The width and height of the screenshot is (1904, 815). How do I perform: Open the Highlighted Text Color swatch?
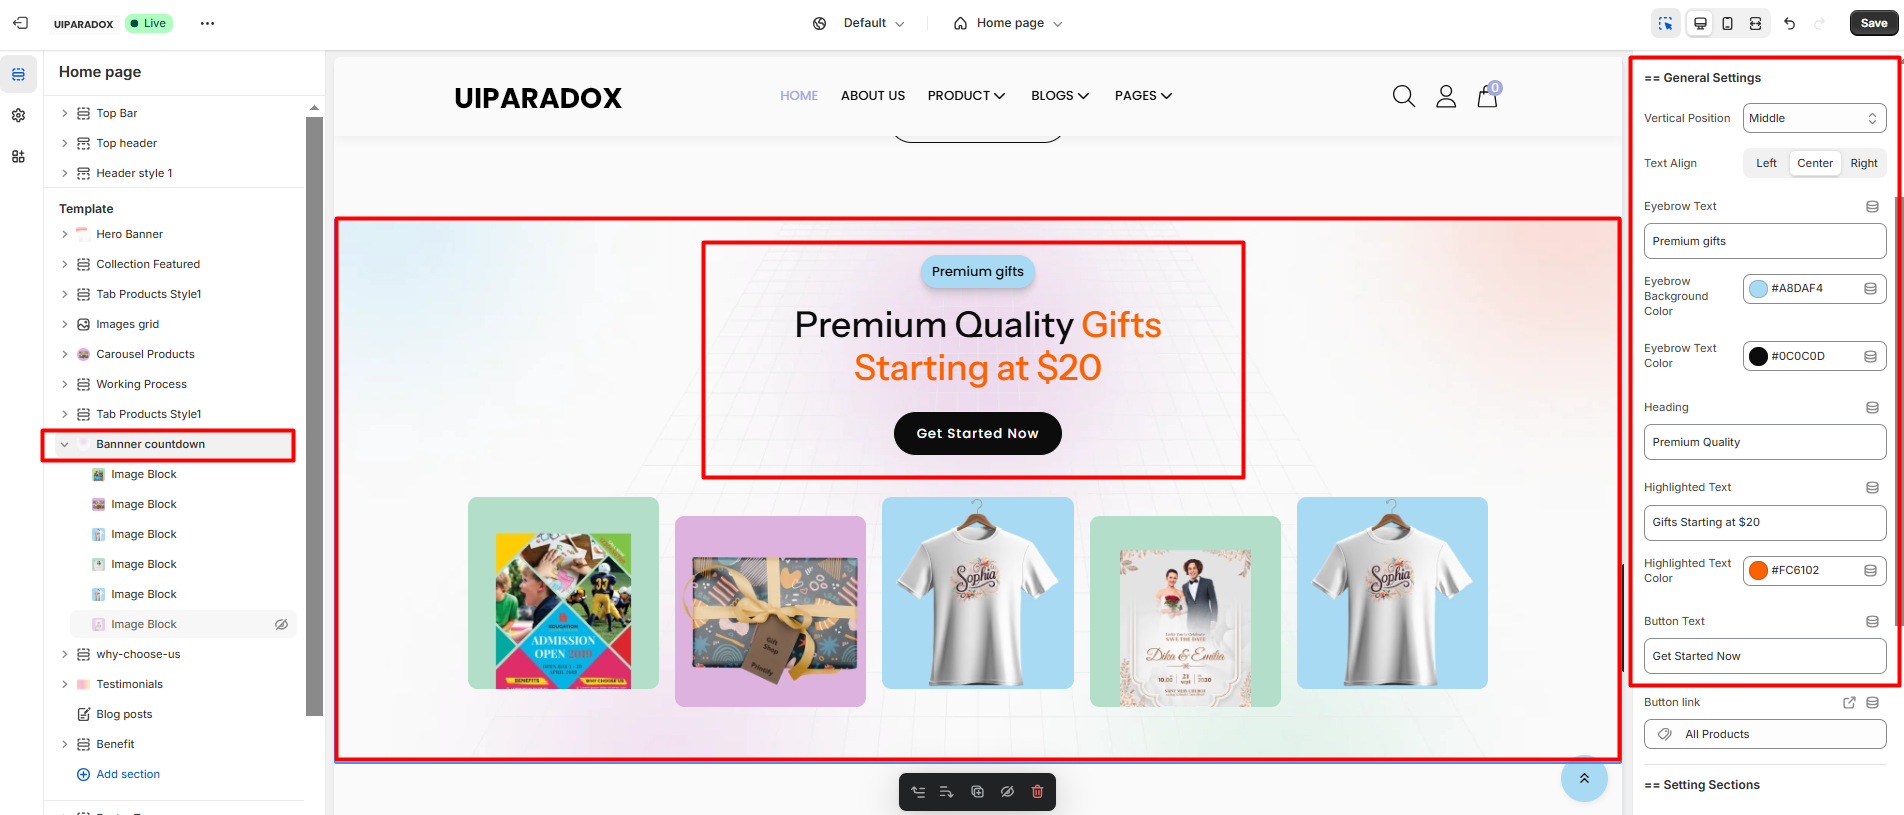coord(1758,571)
